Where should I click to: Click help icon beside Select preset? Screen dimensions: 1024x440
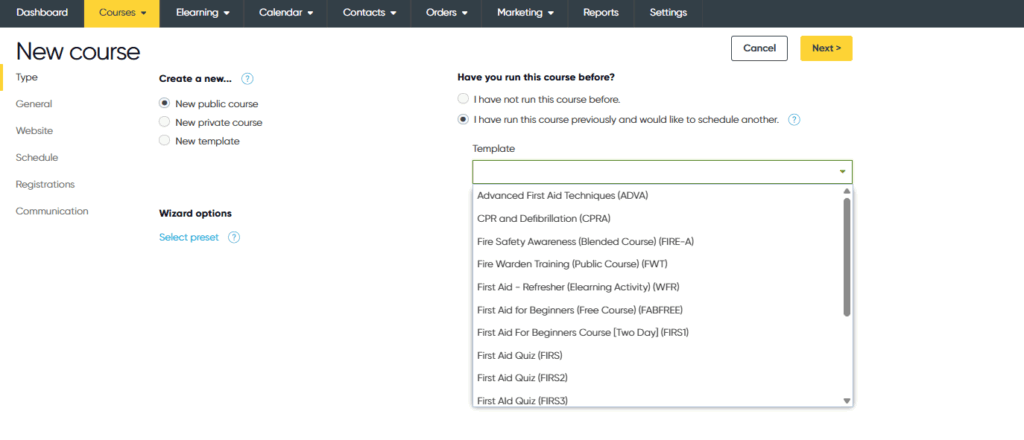click(234, 237)
